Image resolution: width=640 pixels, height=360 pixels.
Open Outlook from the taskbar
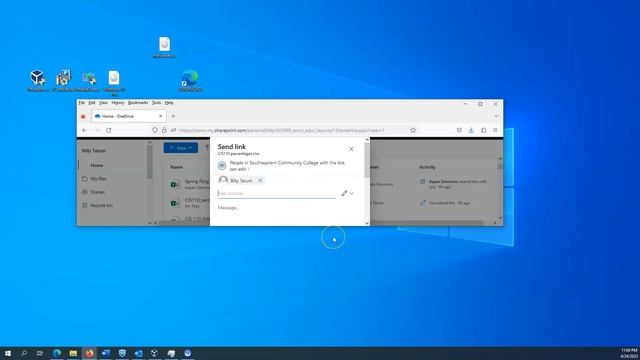pos(138,353)
